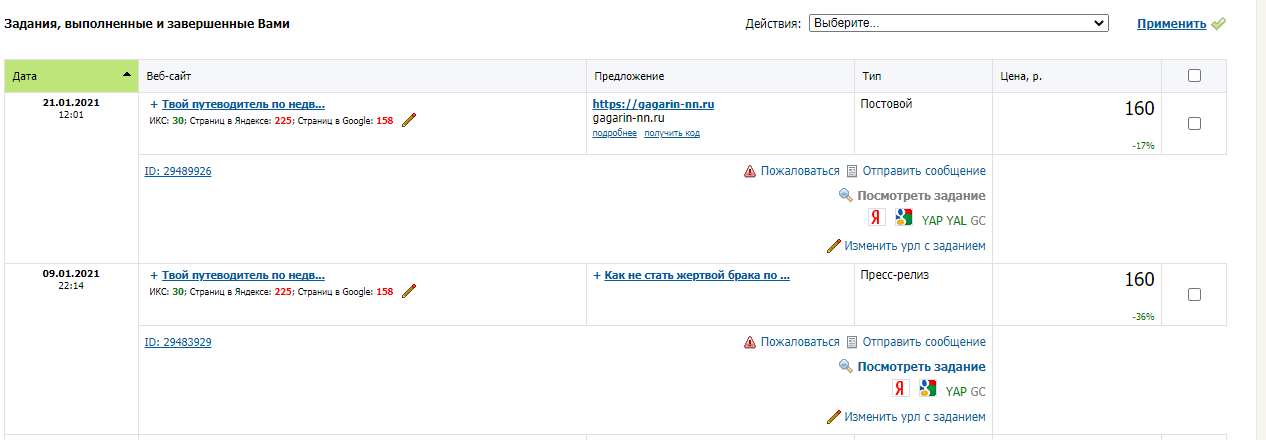
Task: Open the ID: 29489926 link
Action: coord(178,171)
